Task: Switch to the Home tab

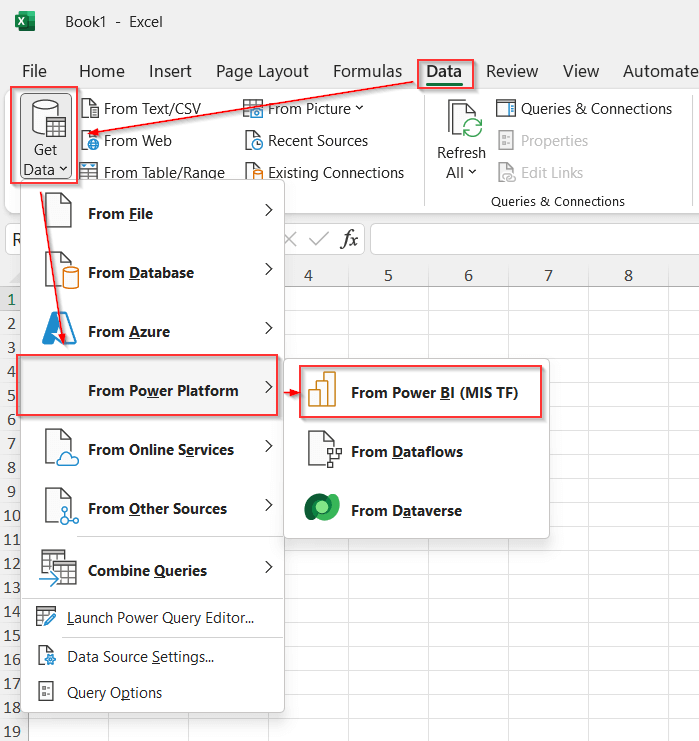Action: point(102,71)
